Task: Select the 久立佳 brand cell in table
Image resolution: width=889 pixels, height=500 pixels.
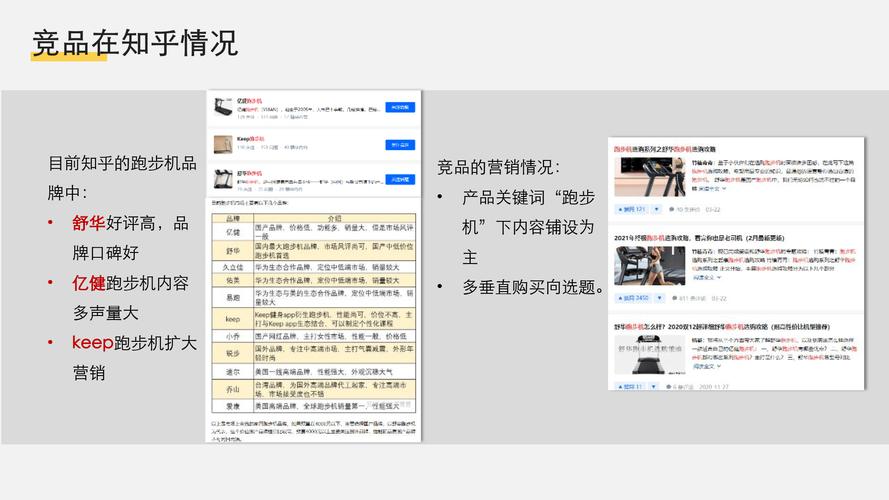Action: [x=233, y=267]
